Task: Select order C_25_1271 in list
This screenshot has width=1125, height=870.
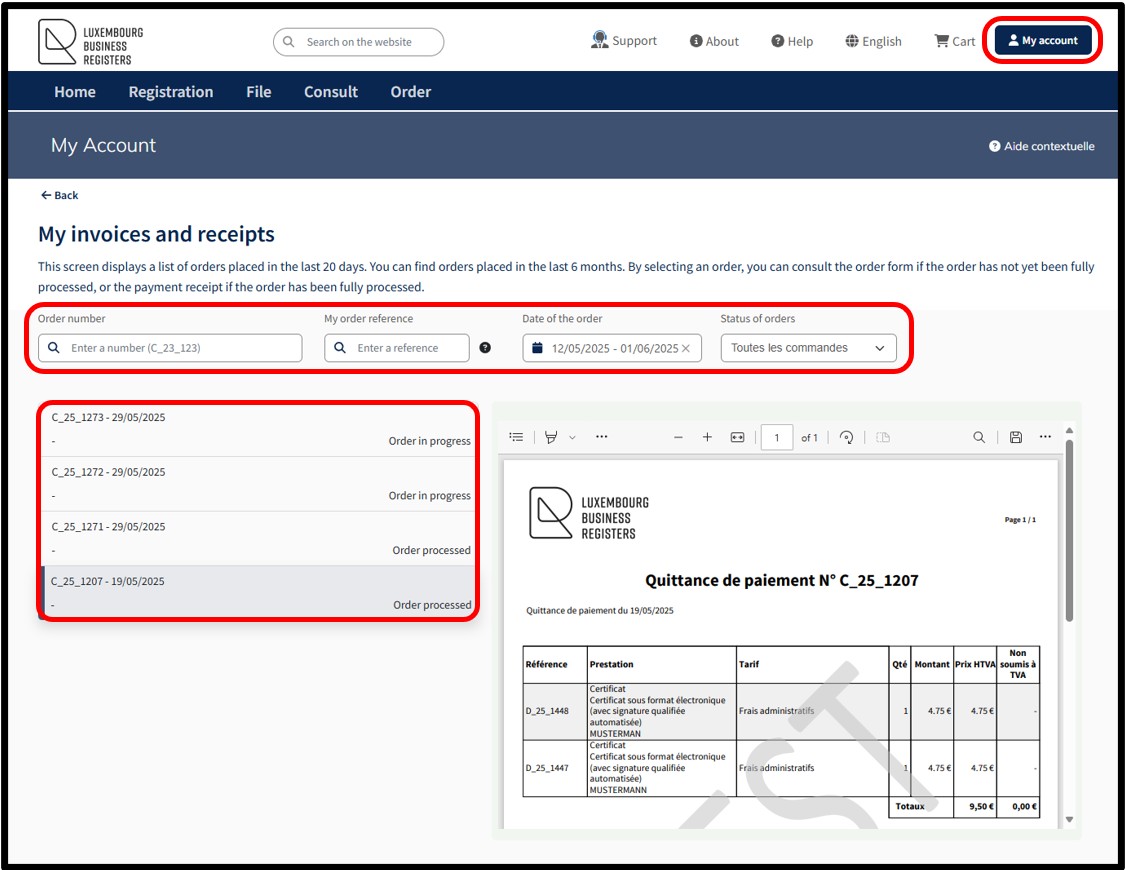Action: coord(259,539)
